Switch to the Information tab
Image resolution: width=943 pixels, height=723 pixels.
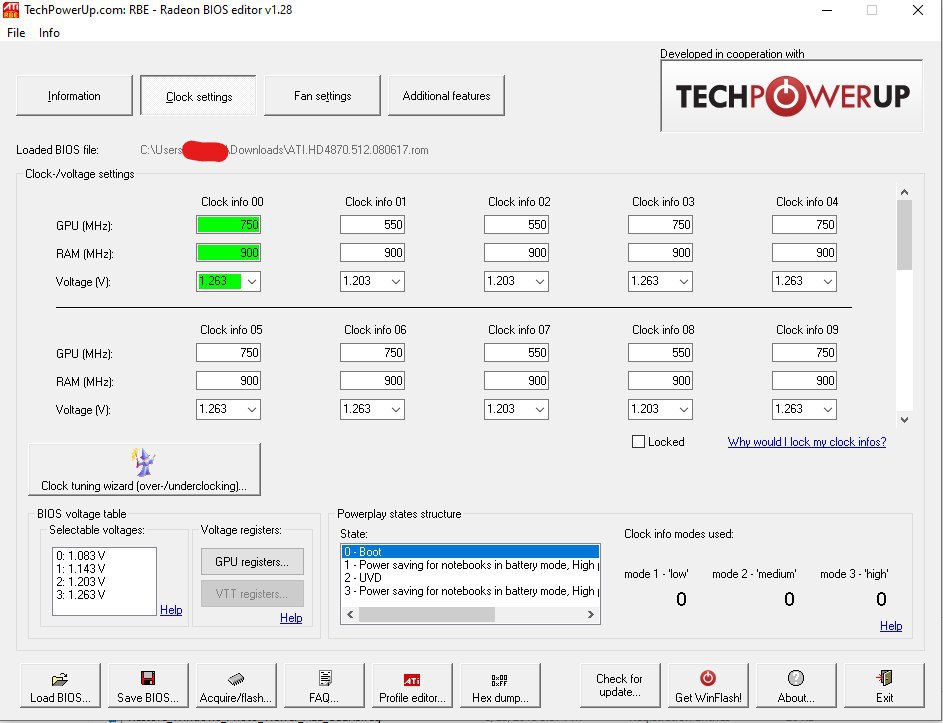click(x=74, y=96)
